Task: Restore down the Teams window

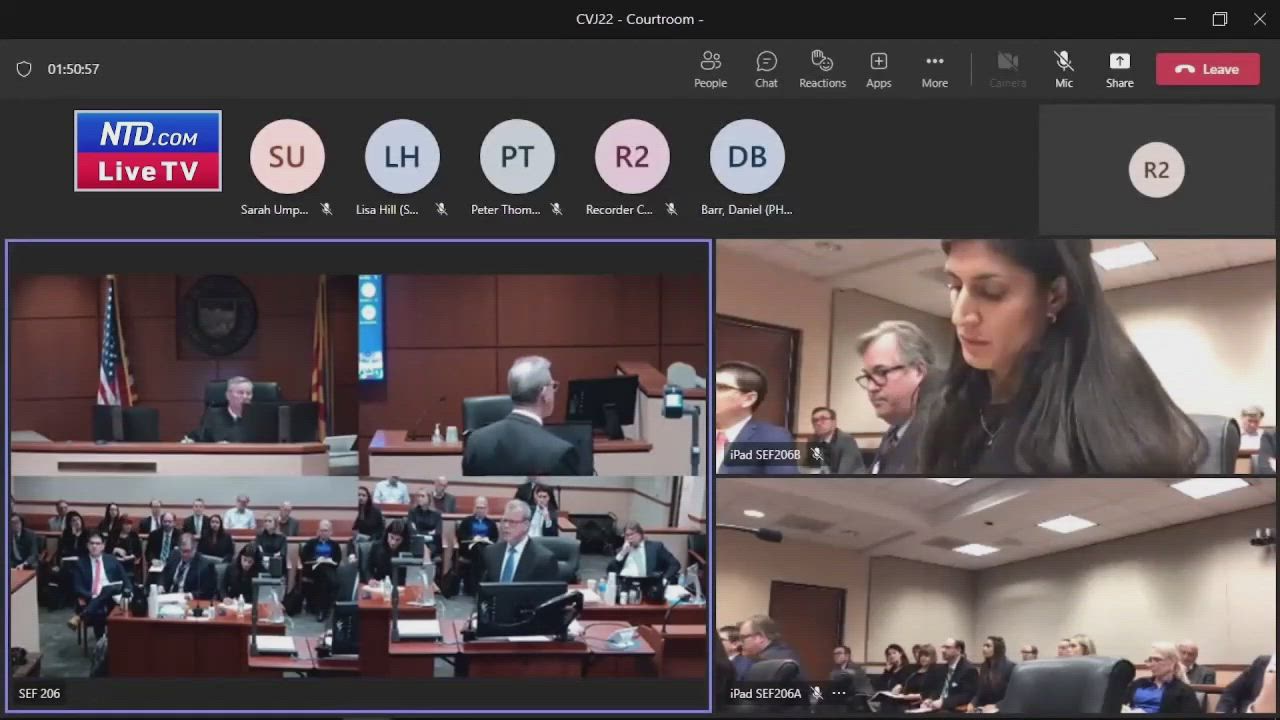Action: pyautogui.click(x=1219, y=19)
